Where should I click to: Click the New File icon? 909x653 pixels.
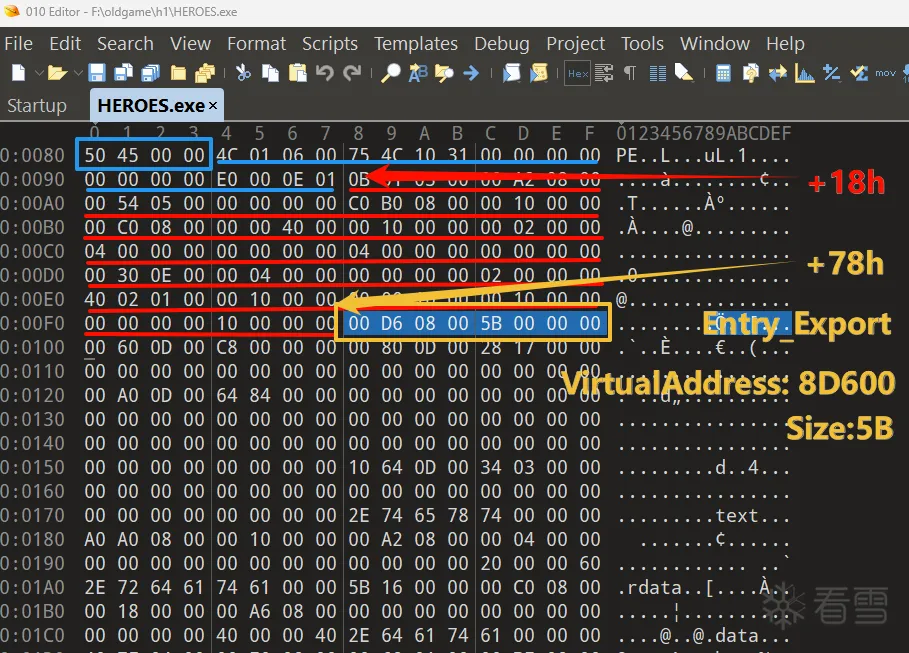(x=18, y=73)
